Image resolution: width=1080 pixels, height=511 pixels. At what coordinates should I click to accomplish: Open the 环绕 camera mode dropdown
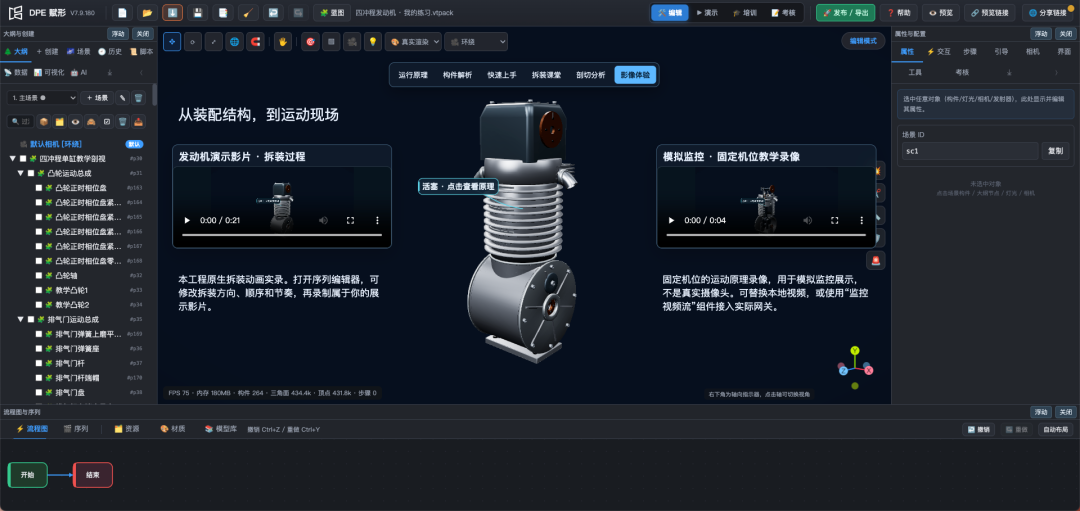pyautogui.click(x=476, y=42)
